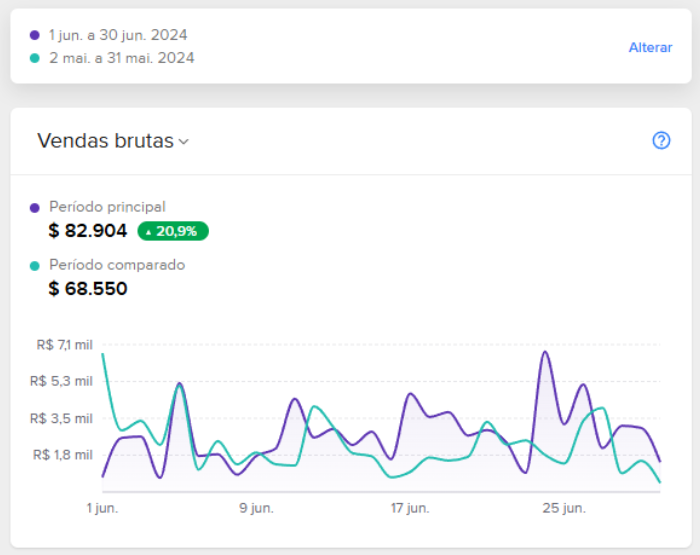700x555 pixels.
Task: Click the '17 jun.' x-axis label
Action: (410, 508)
